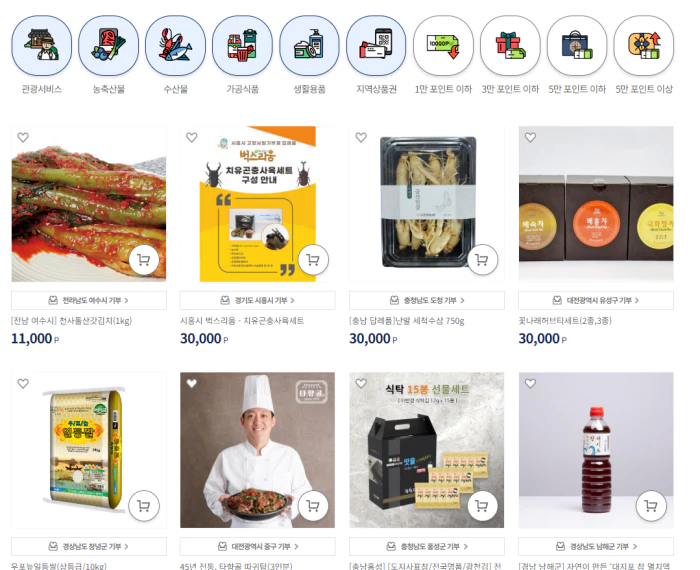Open the 지역상품권 voucher category icon

[376, 46]
